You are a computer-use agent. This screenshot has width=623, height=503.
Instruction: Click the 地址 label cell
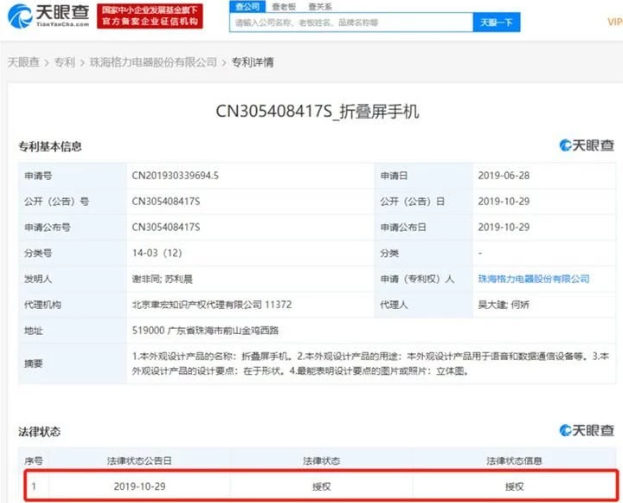[73, 331]
